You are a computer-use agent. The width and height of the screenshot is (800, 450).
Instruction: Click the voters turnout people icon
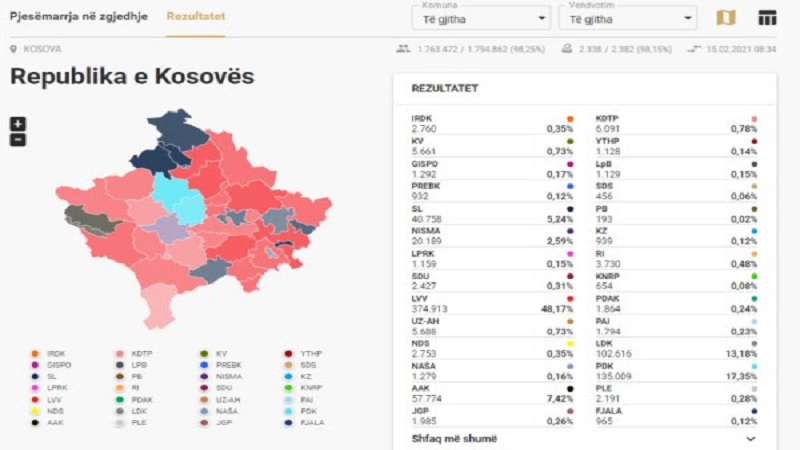(403, 49)
